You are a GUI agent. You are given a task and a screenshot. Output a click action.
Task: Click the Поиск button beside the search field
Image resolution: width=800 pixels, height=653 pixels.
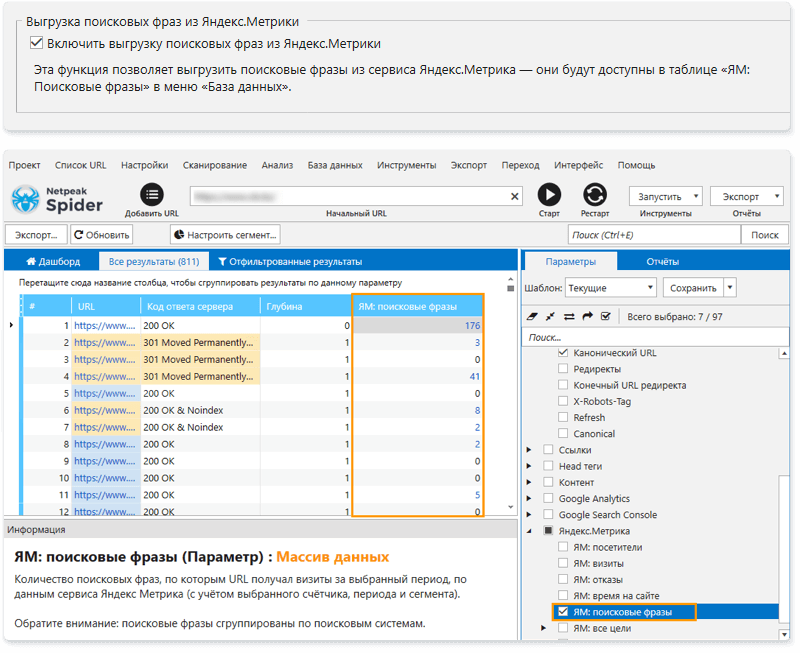coord(764,235)
